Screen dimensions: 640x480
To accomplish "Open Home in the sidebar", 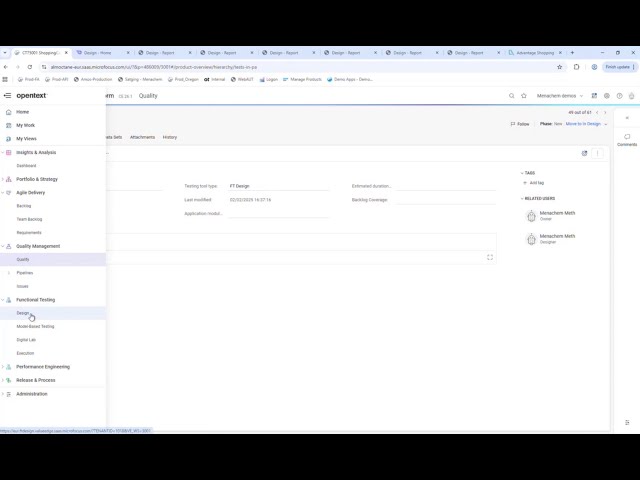I will (x=22, y=112).
